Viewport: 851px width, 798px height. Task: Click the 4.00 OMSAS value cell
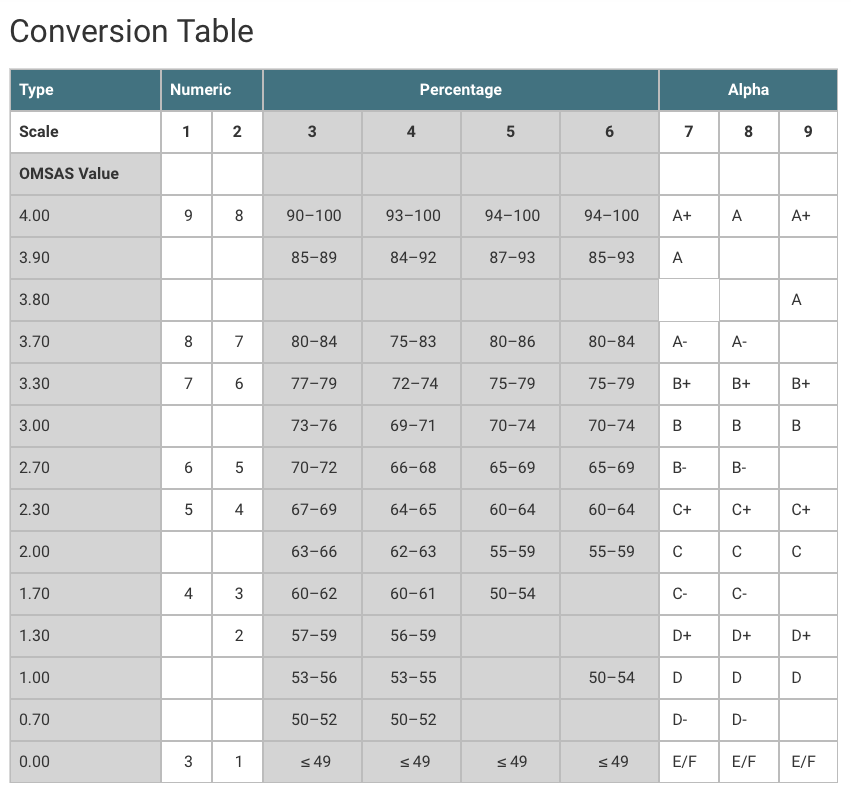[85, 216]
